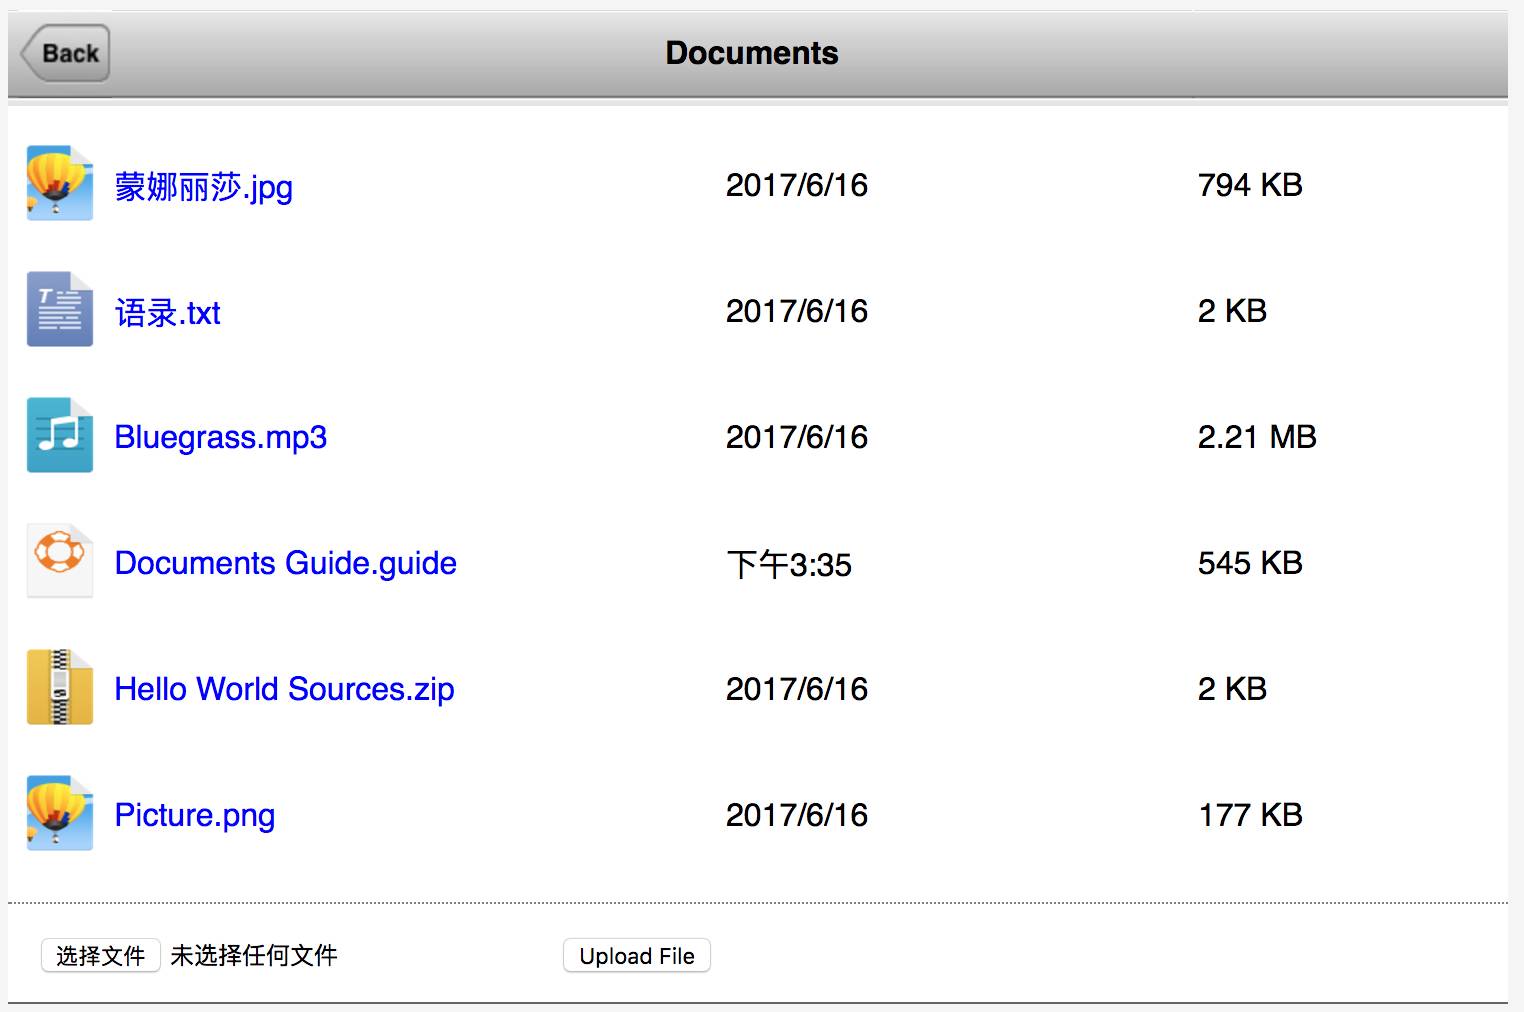
Task: Click the size label 2.21 MB for Bluegrass.mp3
Action: (x=1257, y=437)
